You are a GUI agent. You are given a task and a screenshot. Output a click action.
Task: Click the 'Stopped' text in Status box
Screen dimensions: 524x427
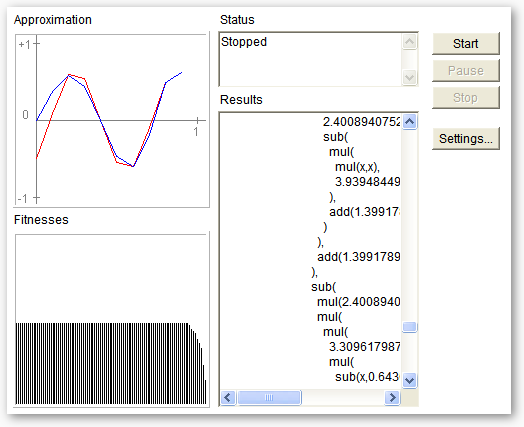click(244, 42)
